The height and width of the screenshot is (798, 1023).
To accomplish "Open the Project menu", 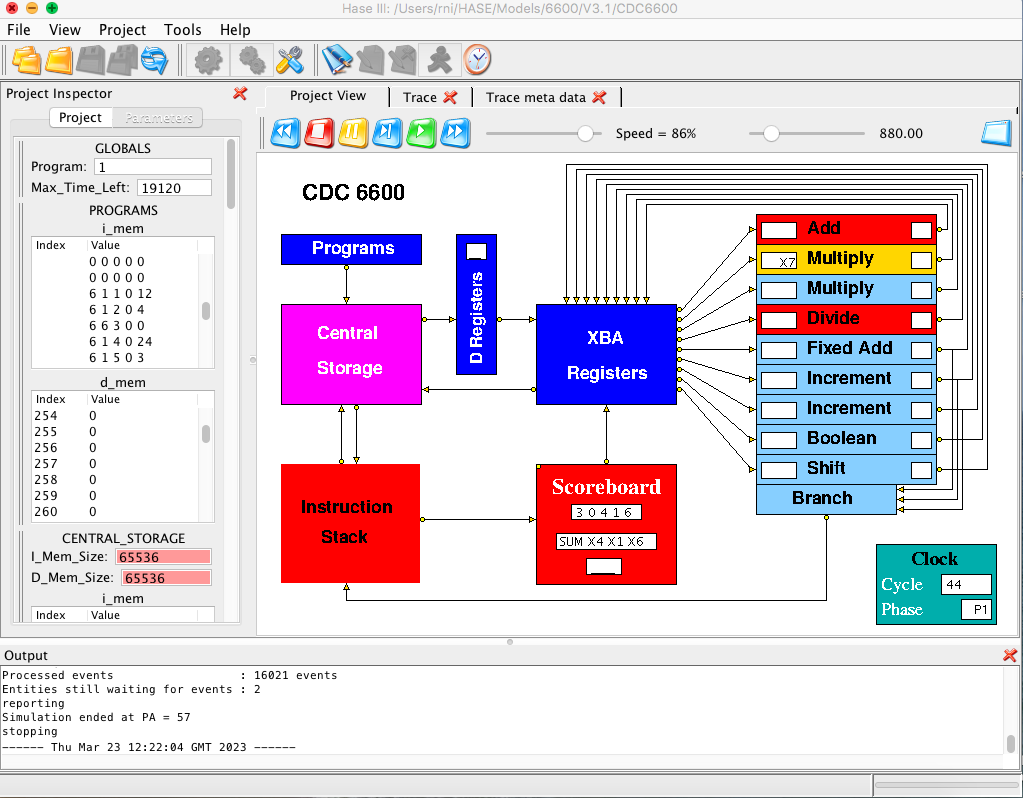I will (x=122, y=30).
